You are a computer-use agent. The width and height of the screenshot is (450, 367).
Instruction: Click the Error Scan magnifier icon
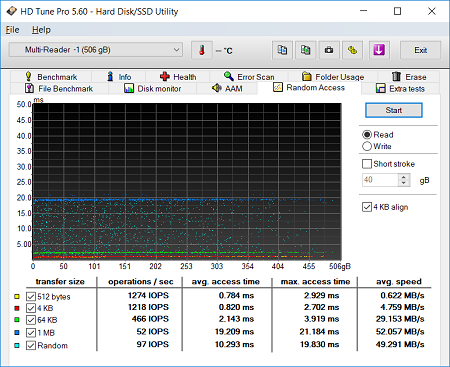229,76
